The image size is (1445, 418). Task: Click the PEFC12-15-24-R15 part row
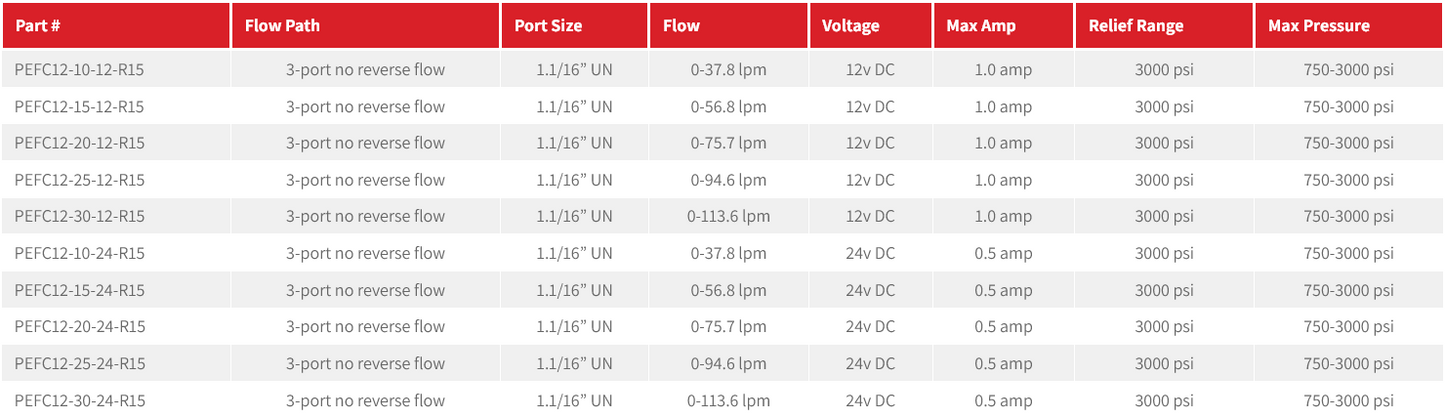point(80,290)
